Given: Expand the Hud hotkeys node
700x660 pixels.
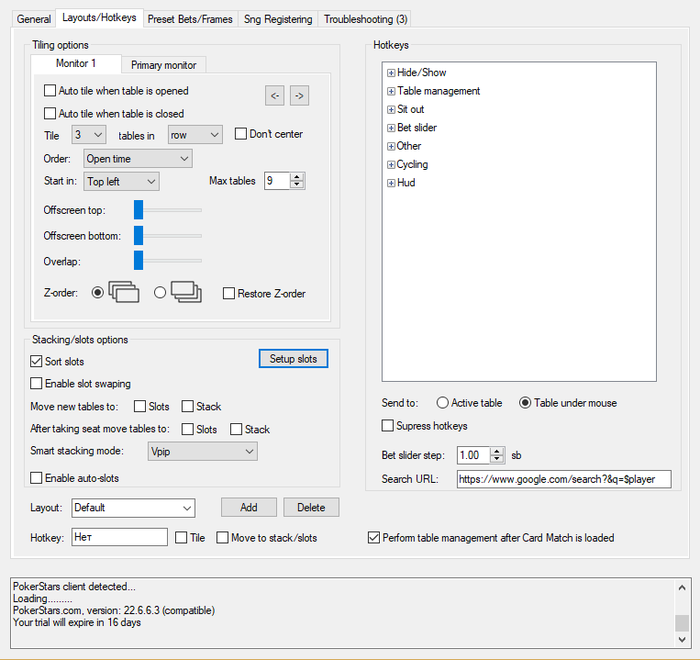Looking at the screenshot, I should pyautogui.click(x=391, y=183).
